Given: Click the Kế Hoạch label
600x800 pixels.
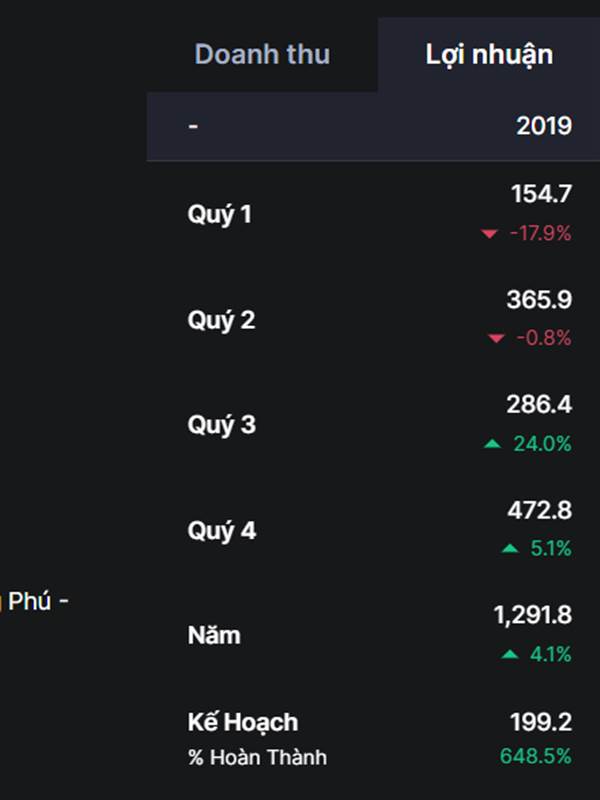Looking at the screenshot, I should (242, 722).
